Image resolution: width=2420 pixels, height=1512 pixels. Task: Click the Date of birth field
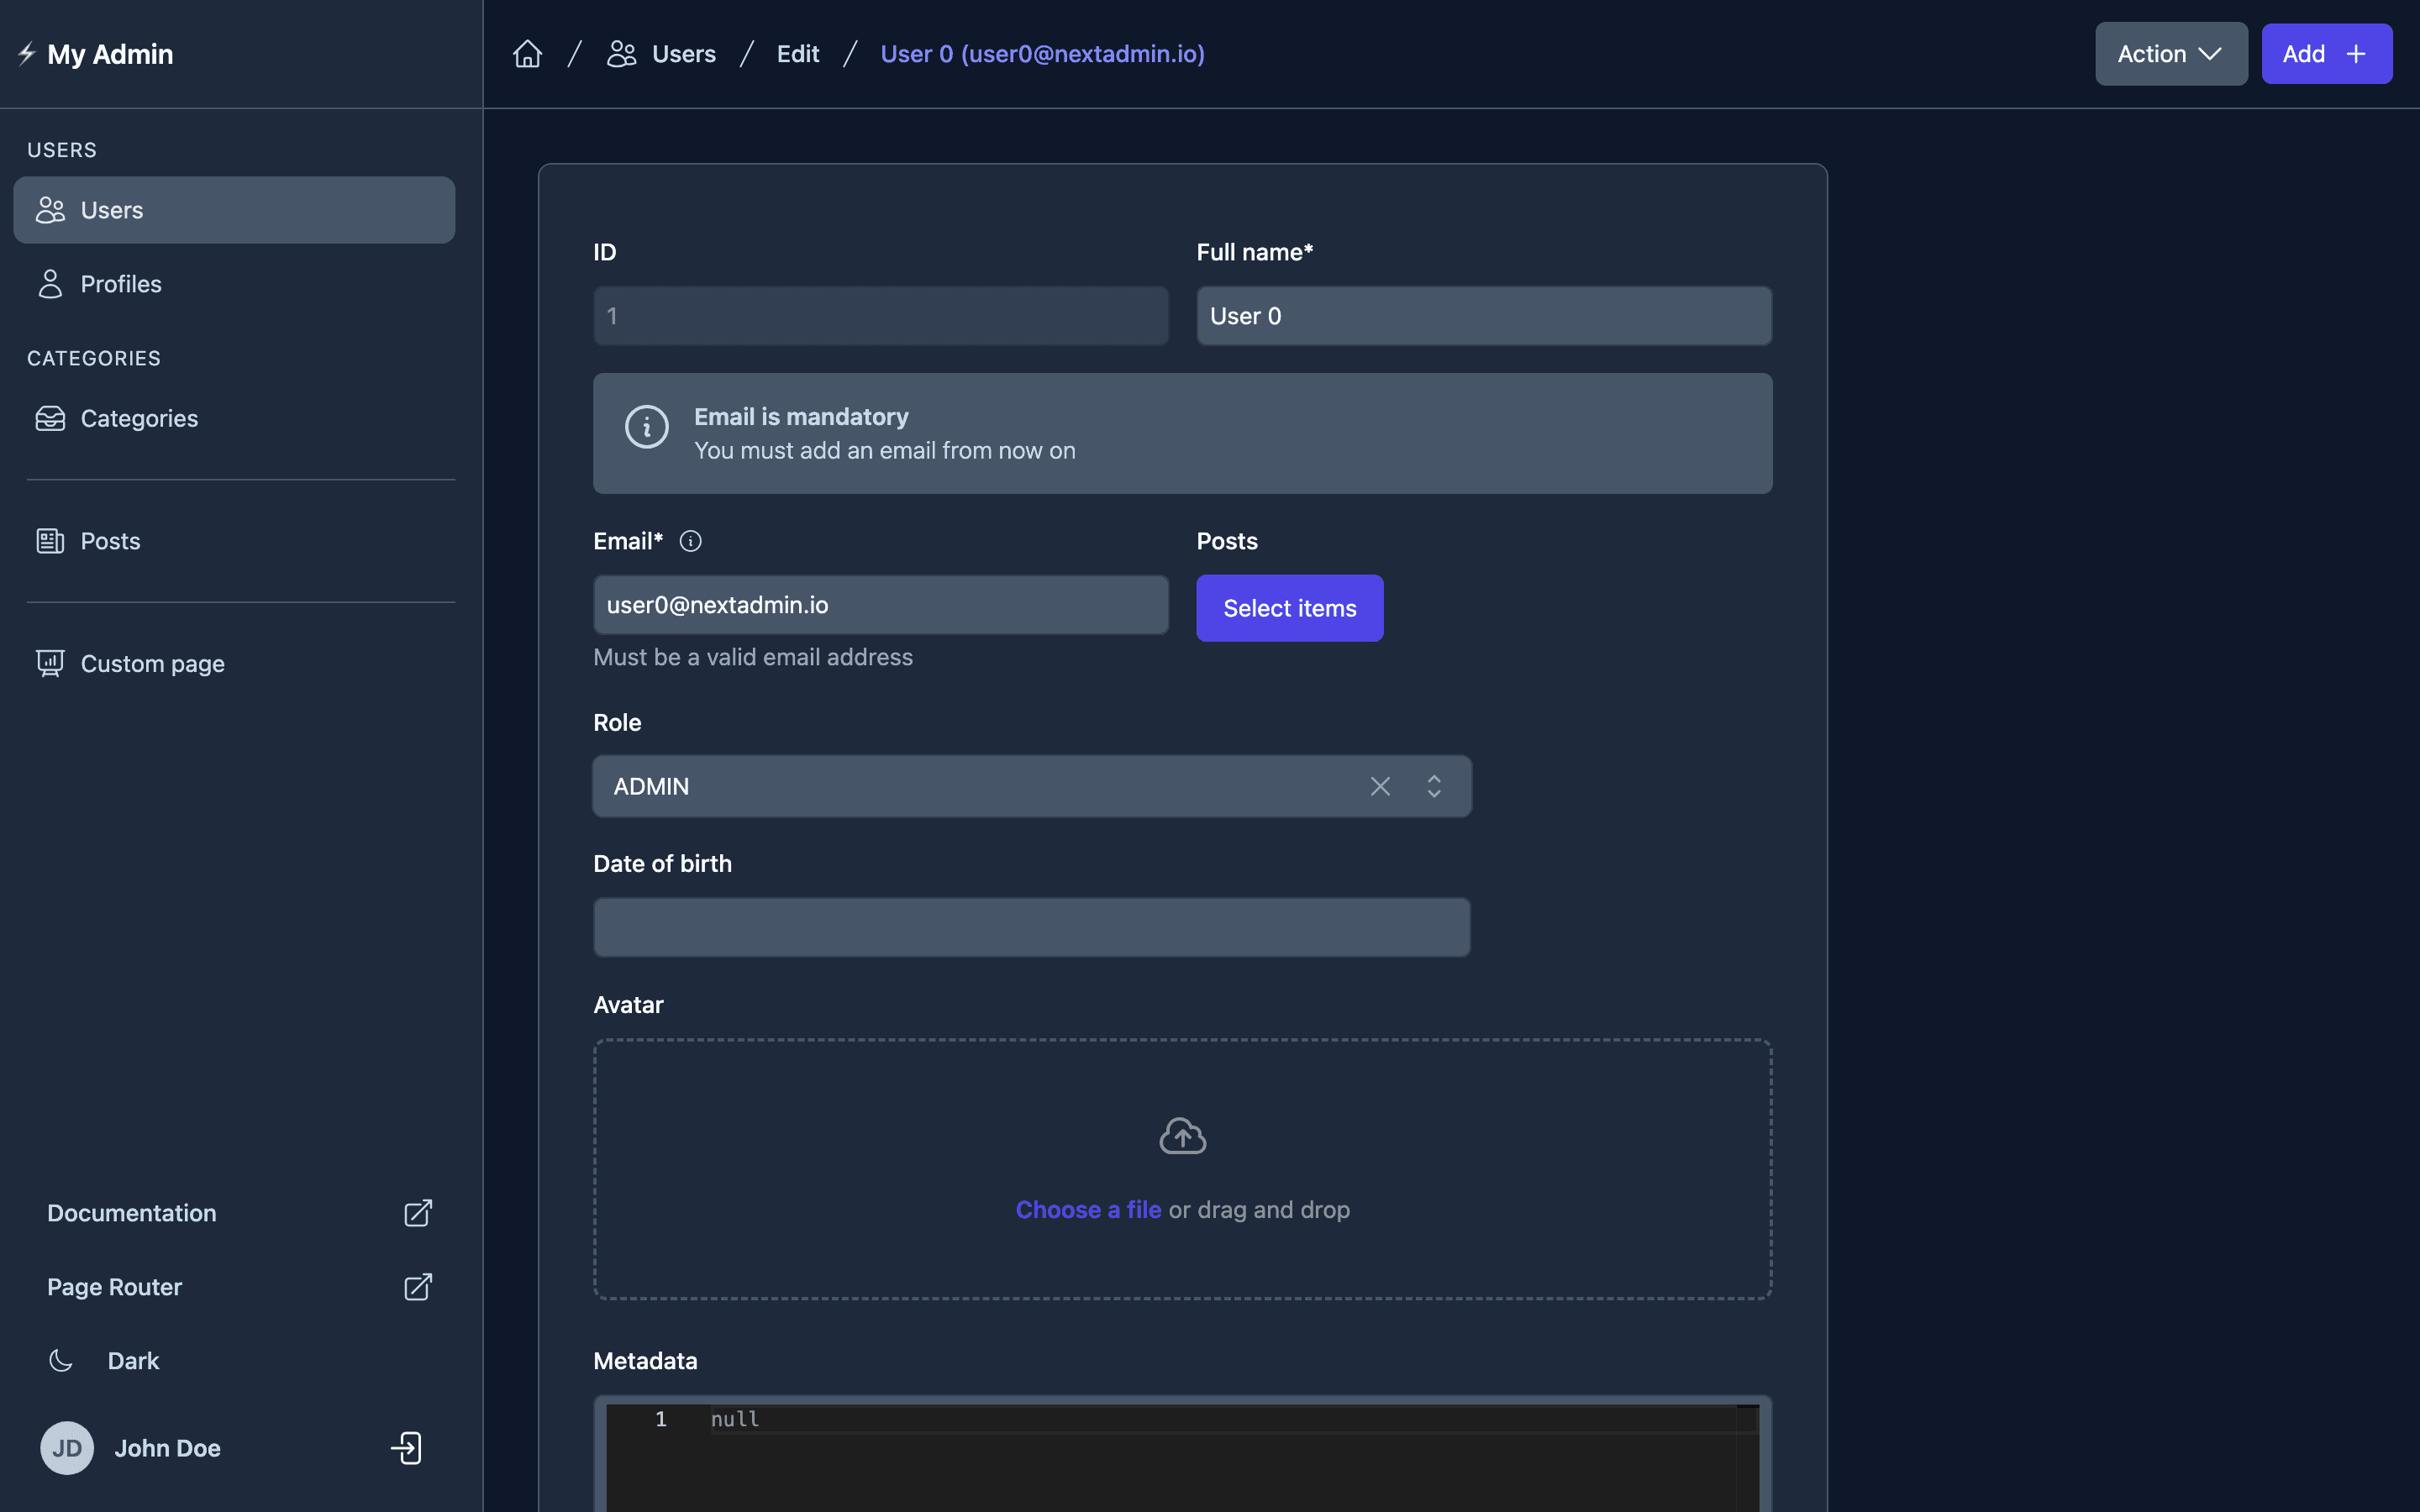coord(1032,927)
